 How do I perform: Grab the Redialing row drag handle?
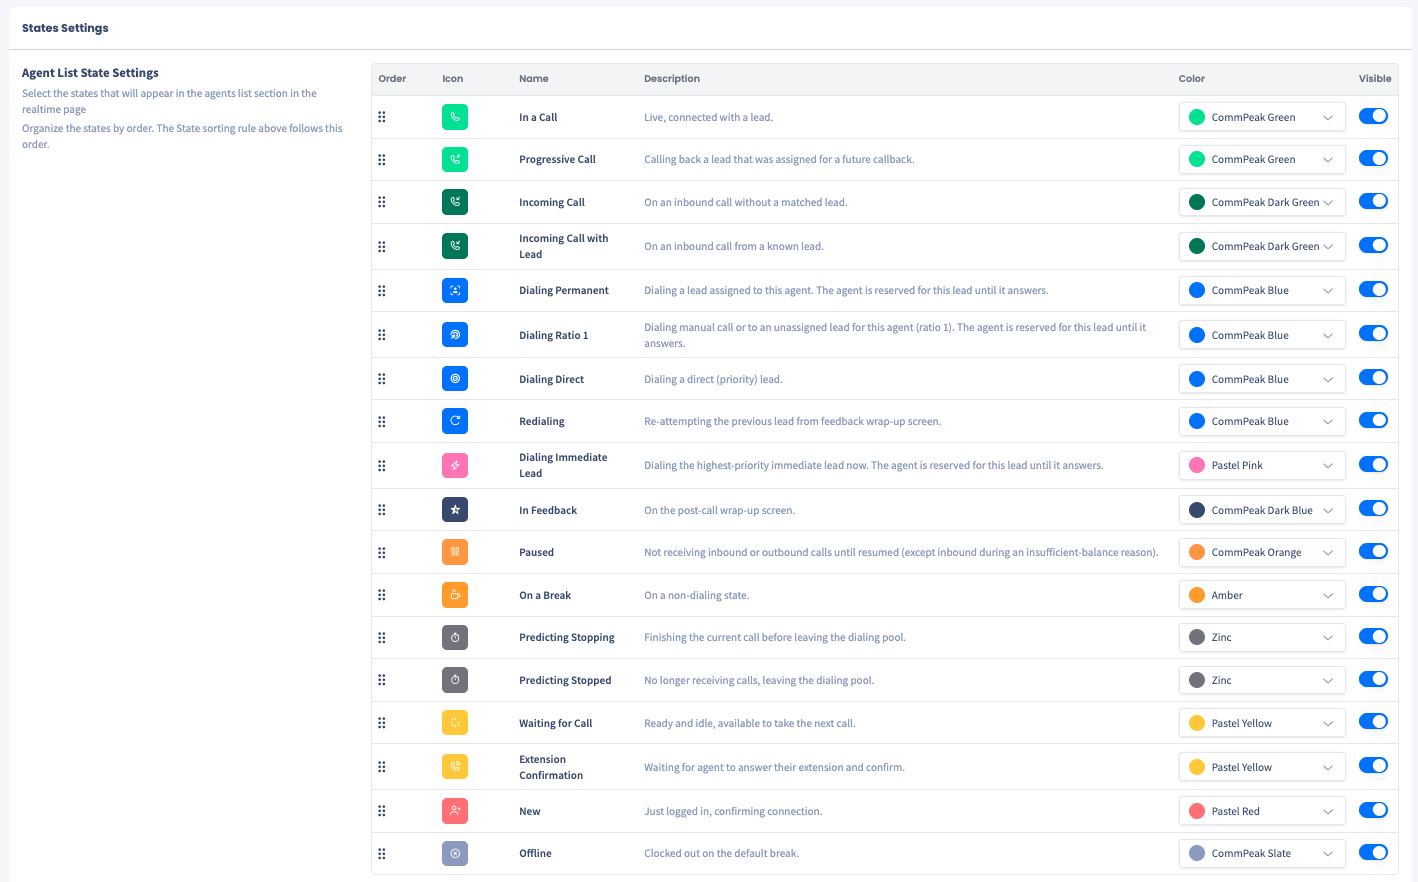pos(382,421)
